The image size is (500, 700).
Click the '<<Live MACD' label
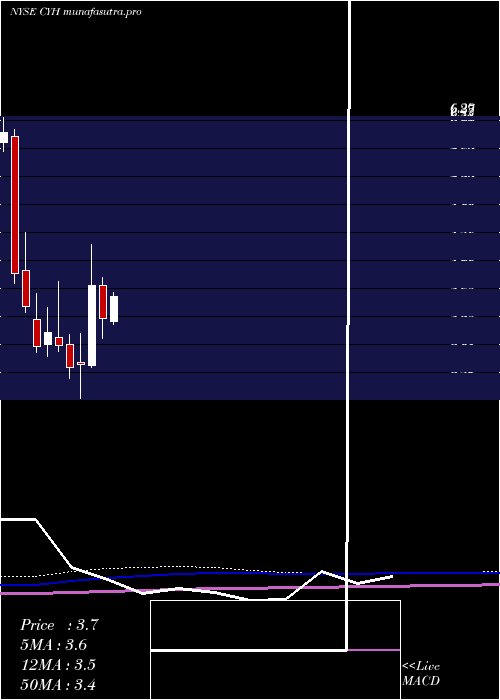[x=421, y=674]
